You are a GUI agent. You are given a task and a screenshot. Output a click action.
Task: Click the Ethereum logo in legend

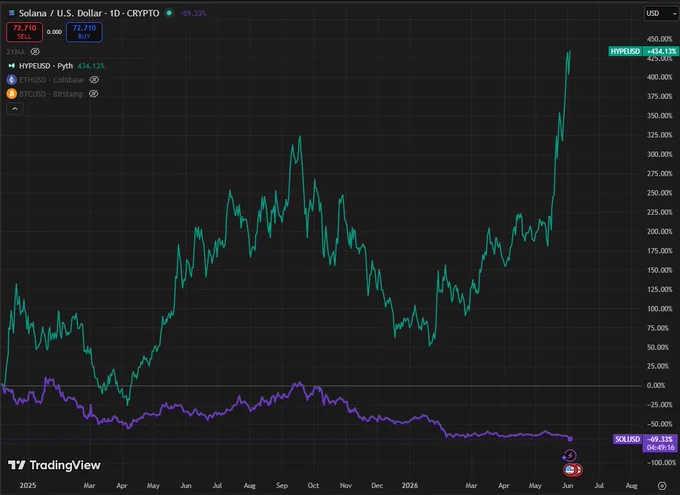click(x=12, y=80)
